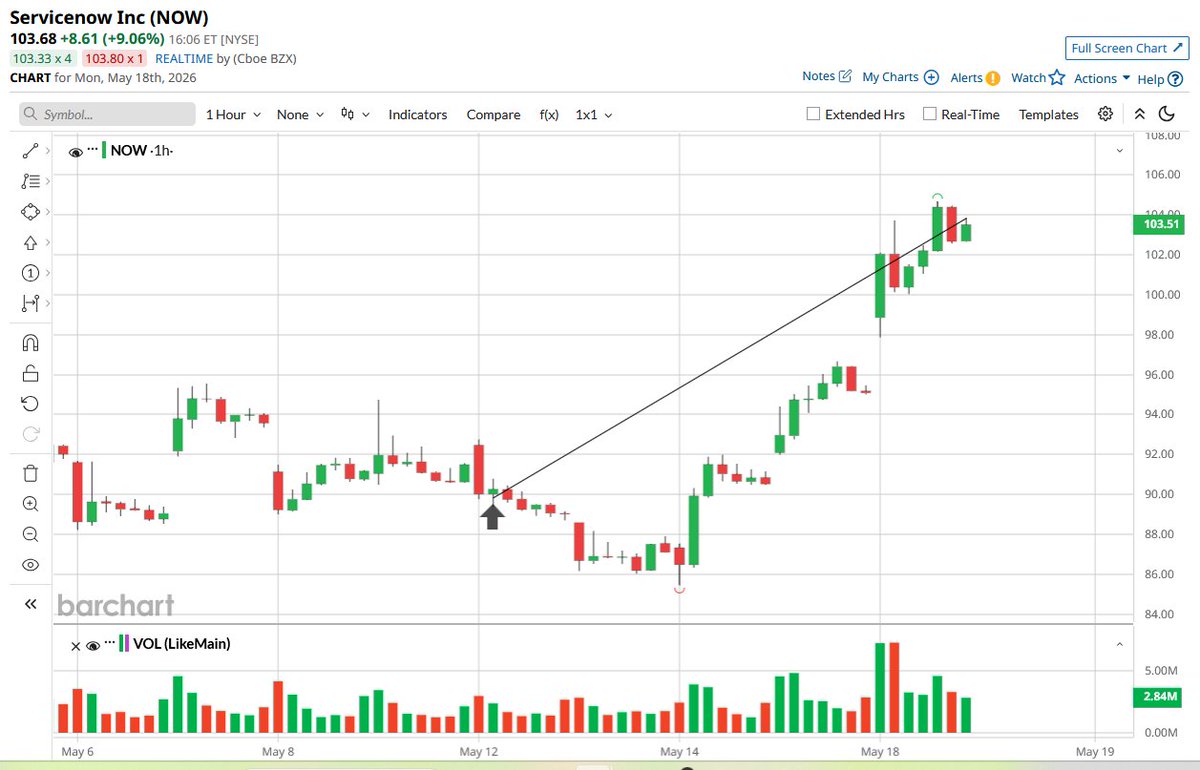Add NOW to watchlist via star

click(x=1057, y=77)
